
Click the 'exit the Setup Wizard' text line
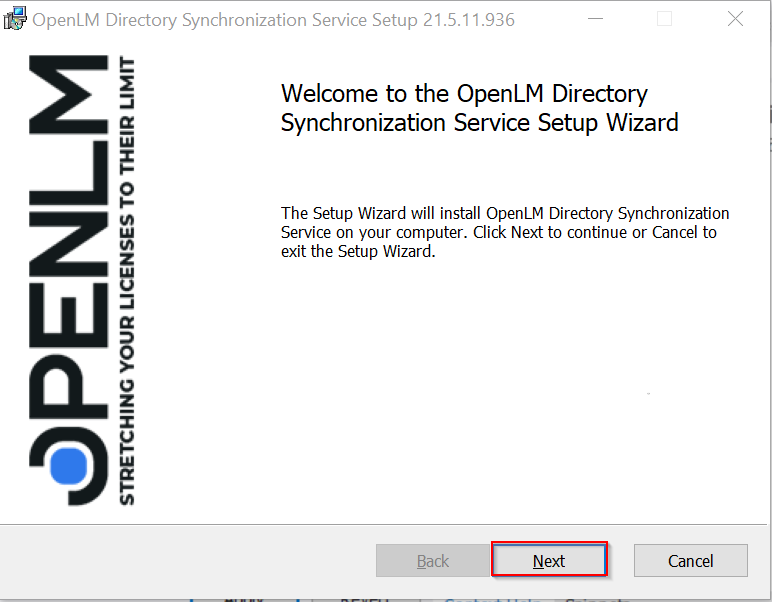tap(358, 251)
